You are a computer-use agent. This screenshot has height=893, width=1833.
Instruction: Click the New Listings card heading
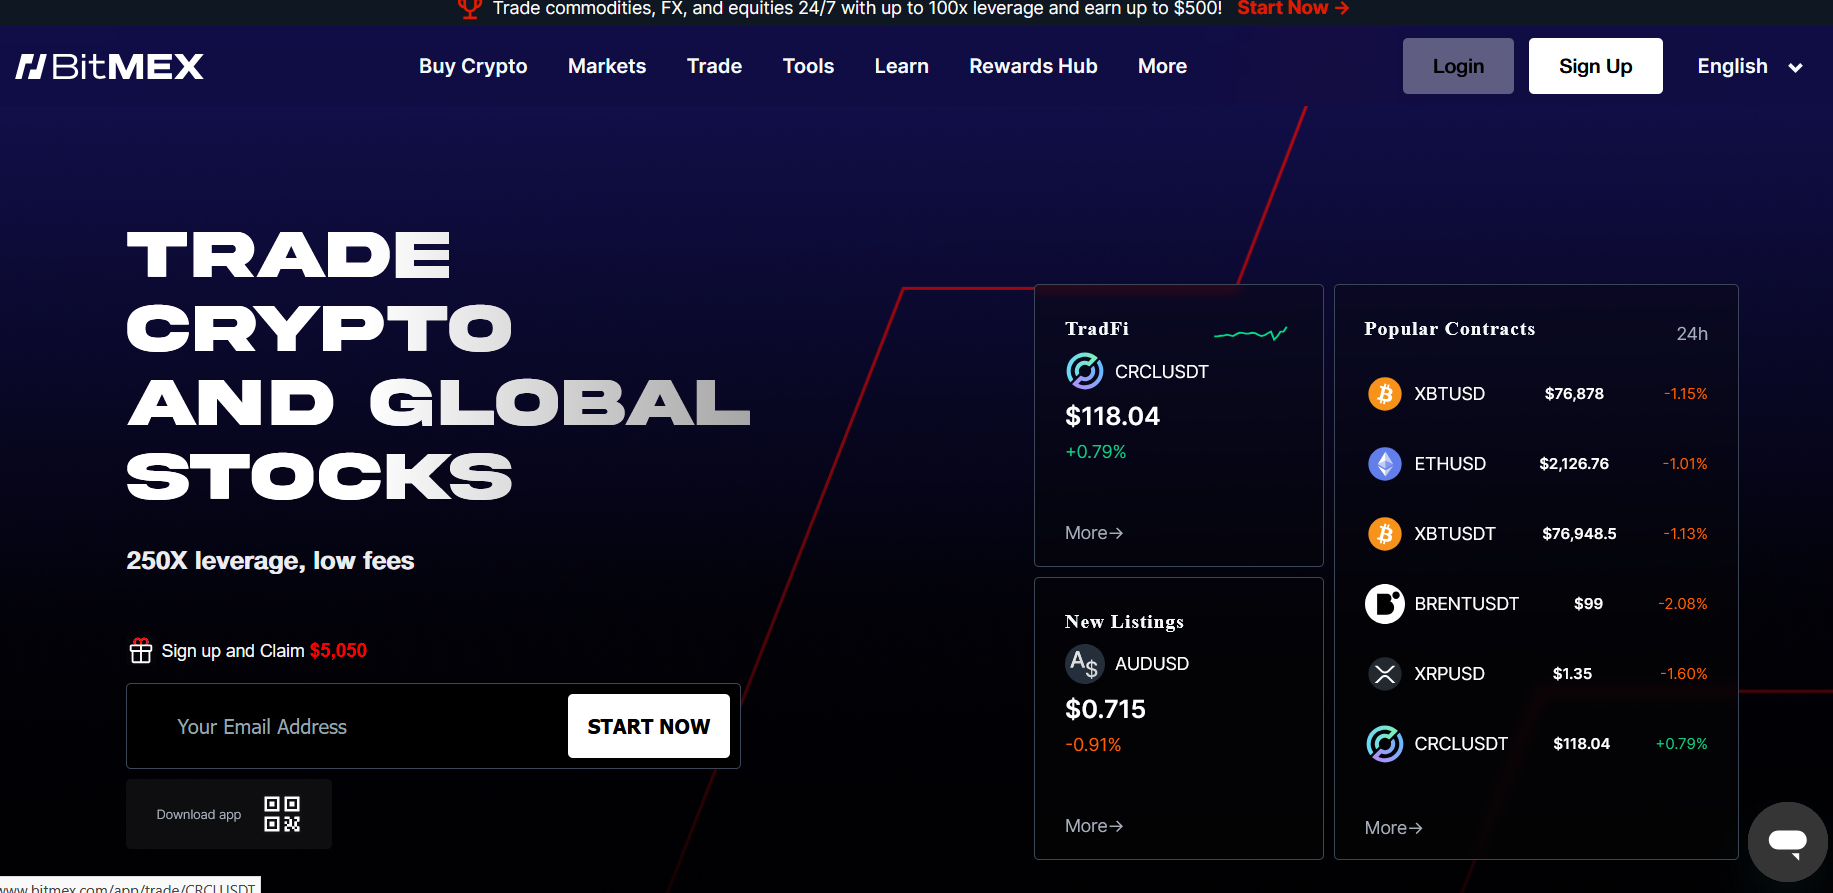1124,622
